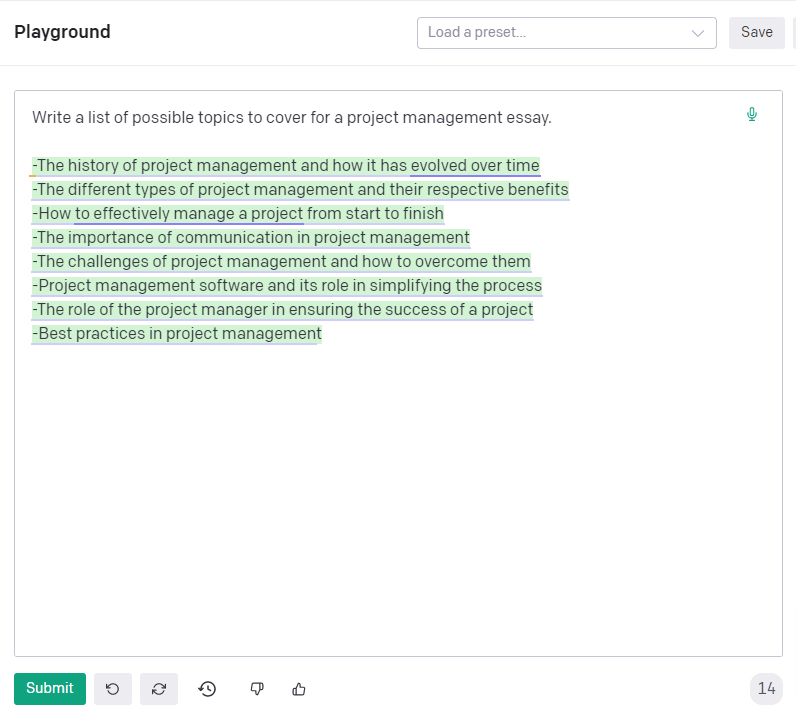Click the line about history of project management

[286, 166]
